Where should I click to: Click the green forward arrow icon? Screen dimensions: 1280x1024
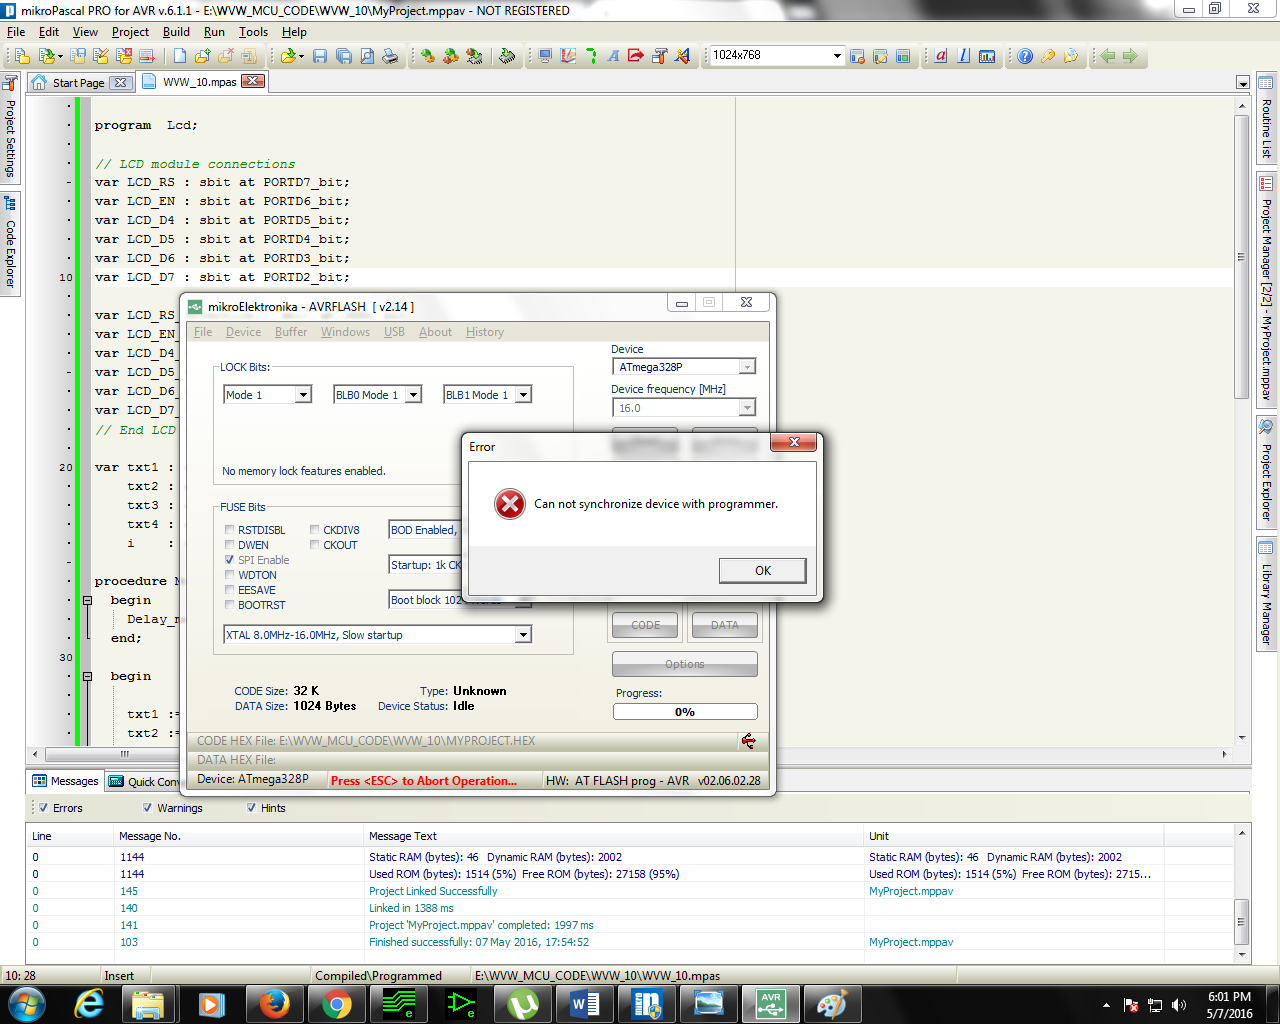[1130, 56]
